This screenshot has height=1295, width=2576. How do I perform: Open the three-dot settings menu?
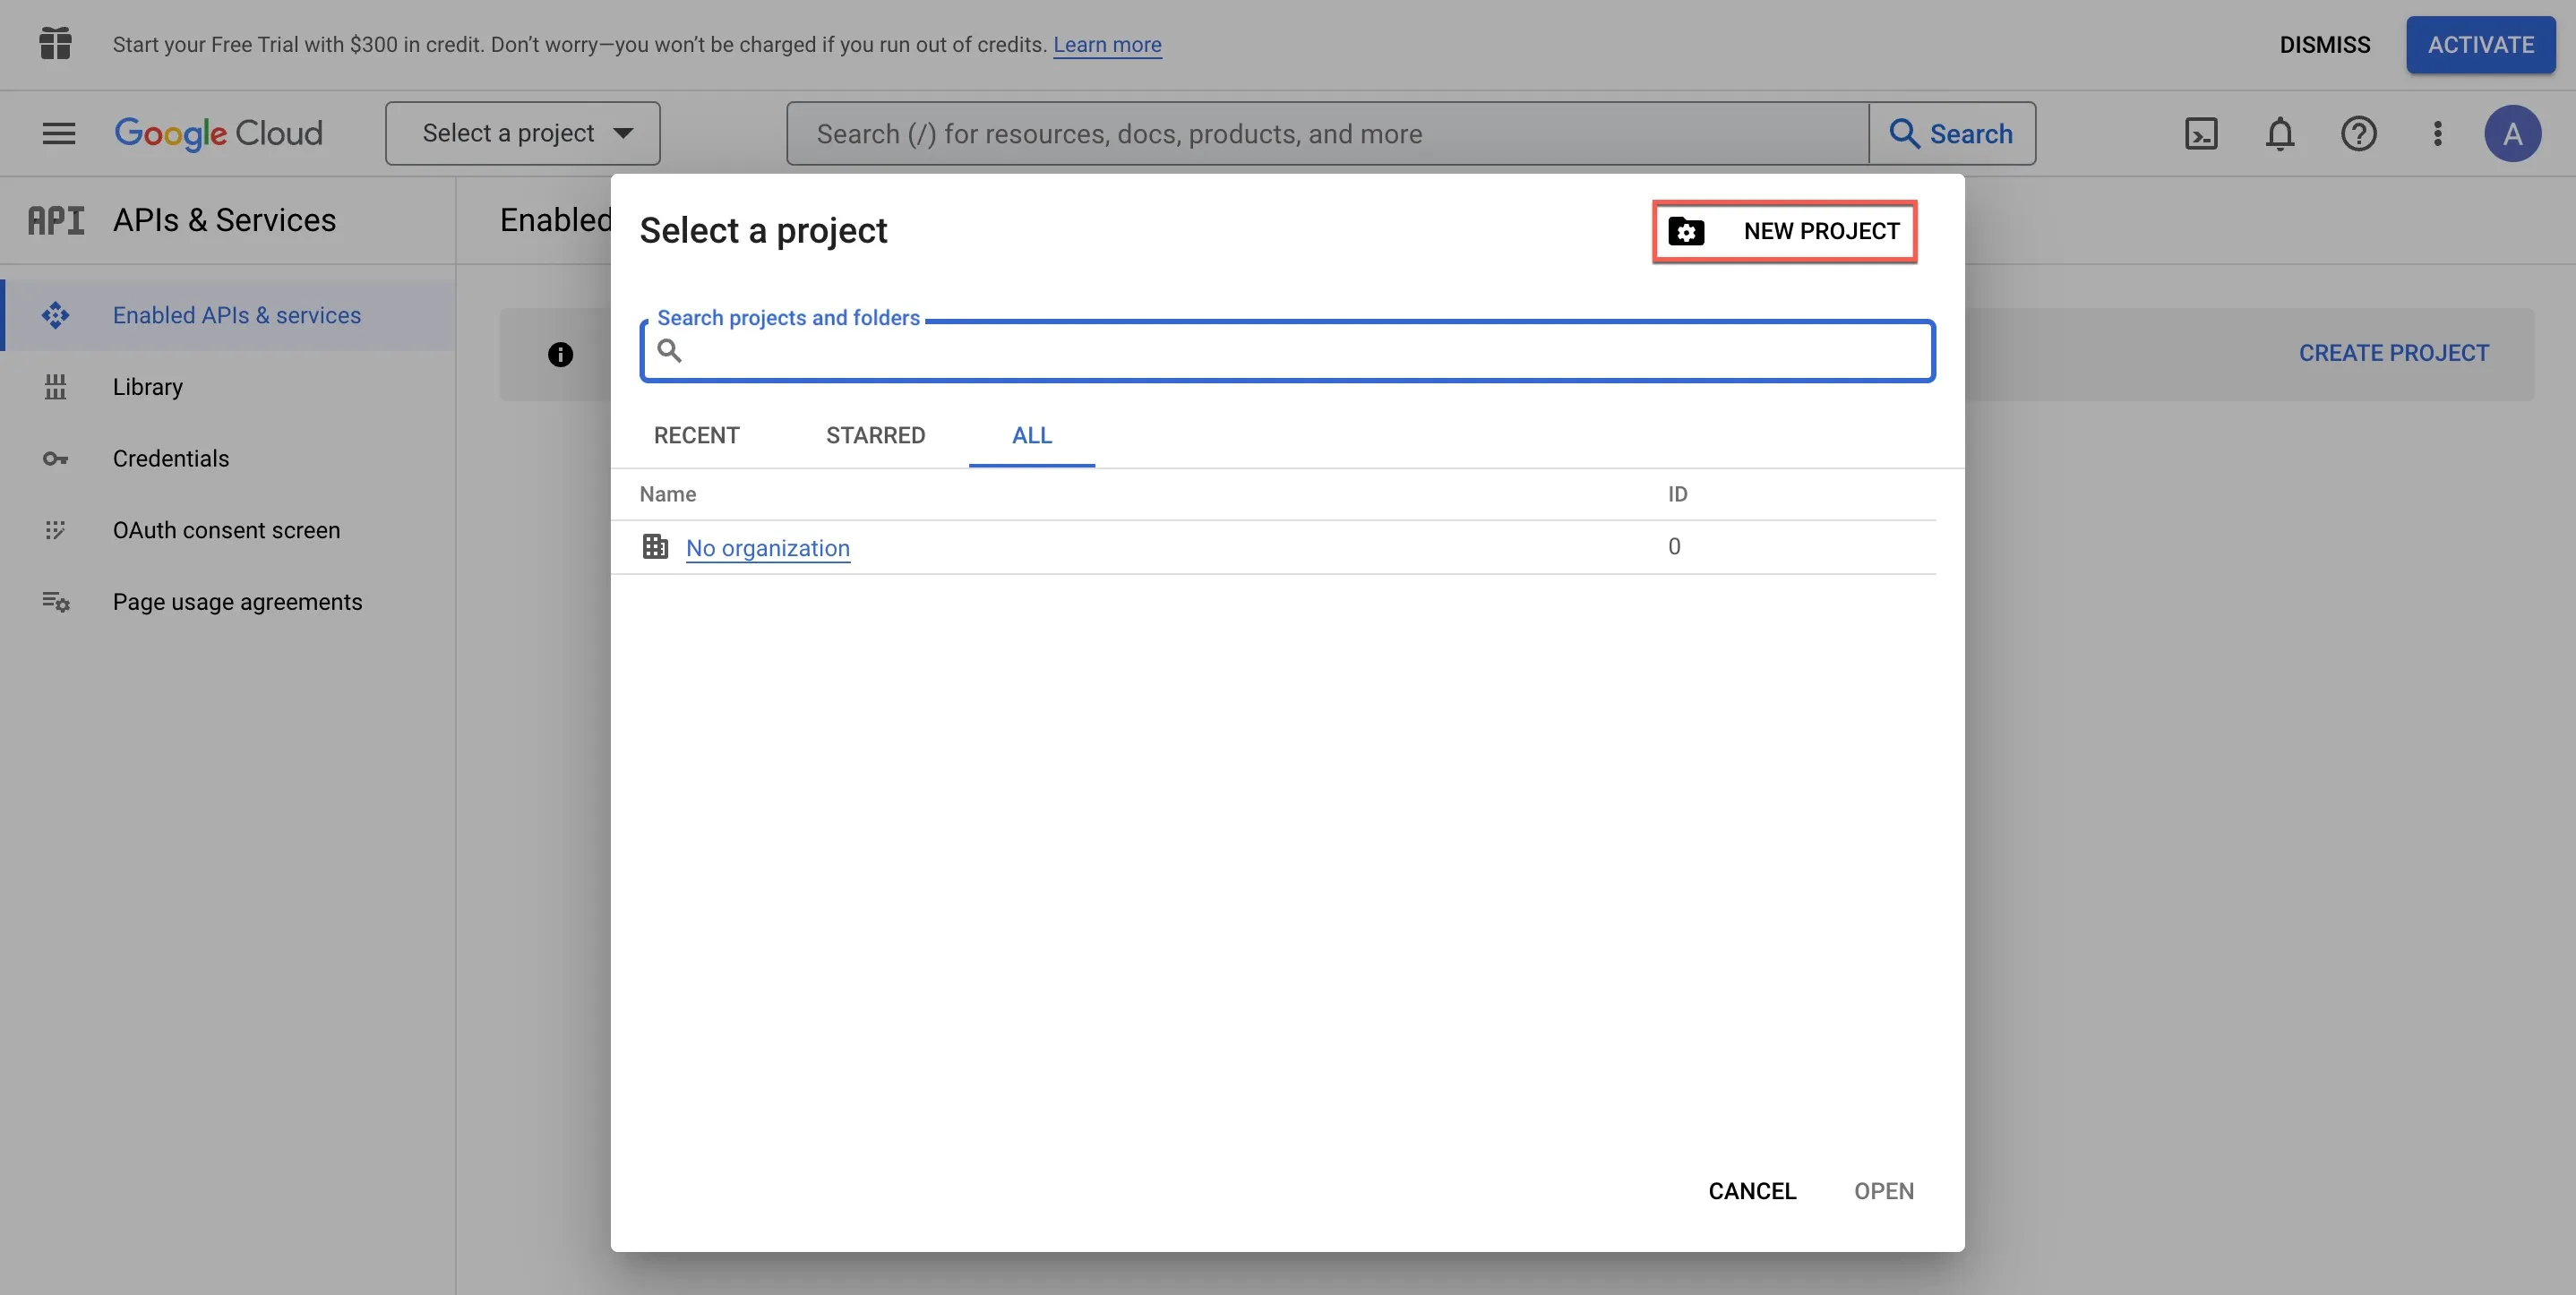pyautogui.click(x=2438, y=134)
